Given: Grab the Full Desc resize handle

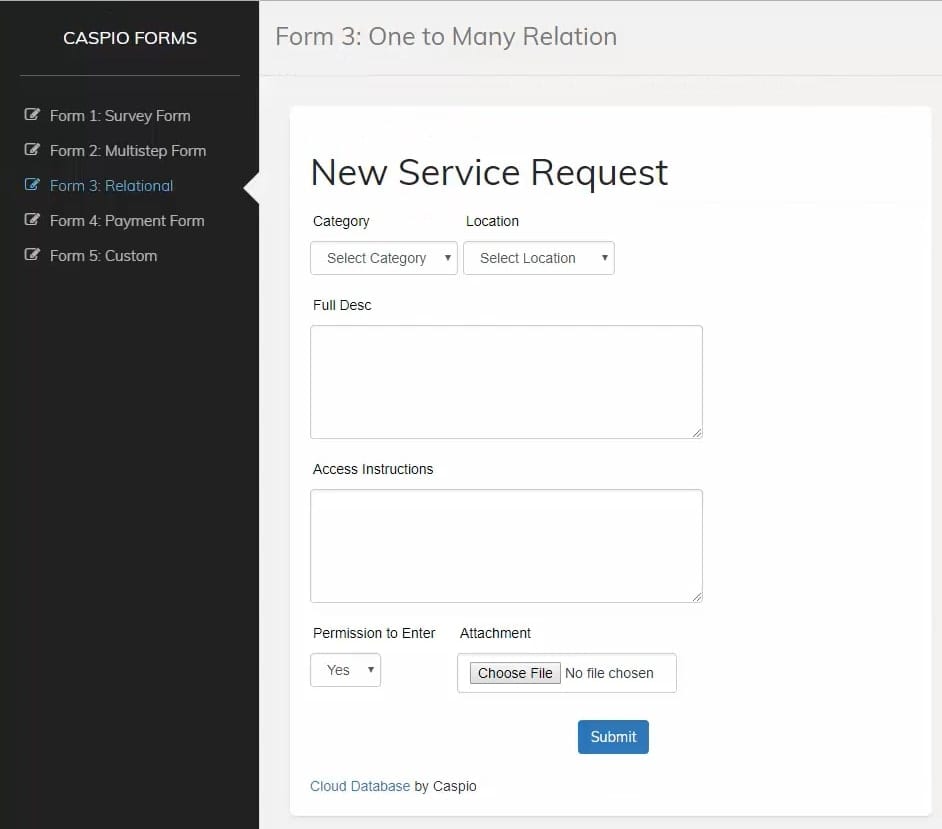Looking at the screenshot, I should (697, 433).
